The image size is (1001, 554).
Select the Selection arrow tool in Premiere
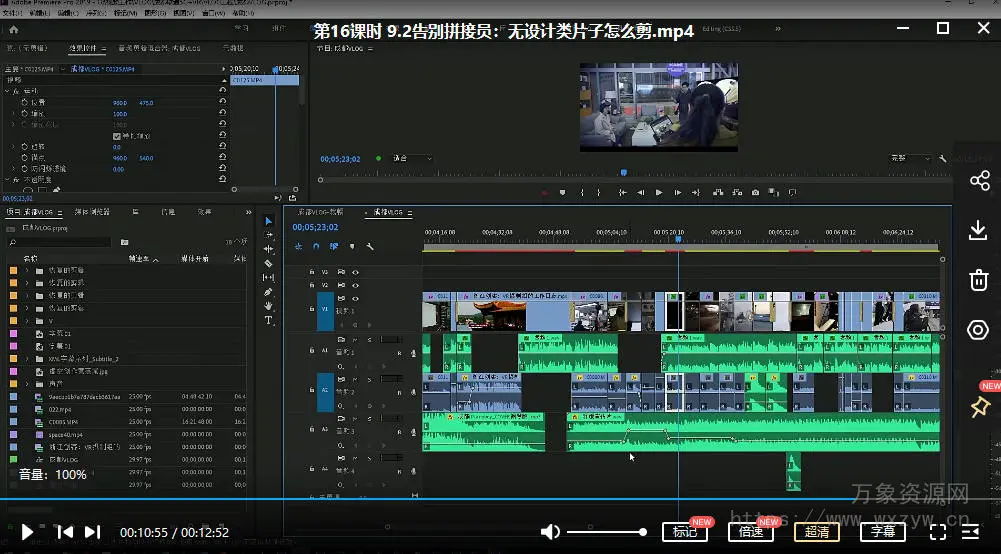coord(268,221)
